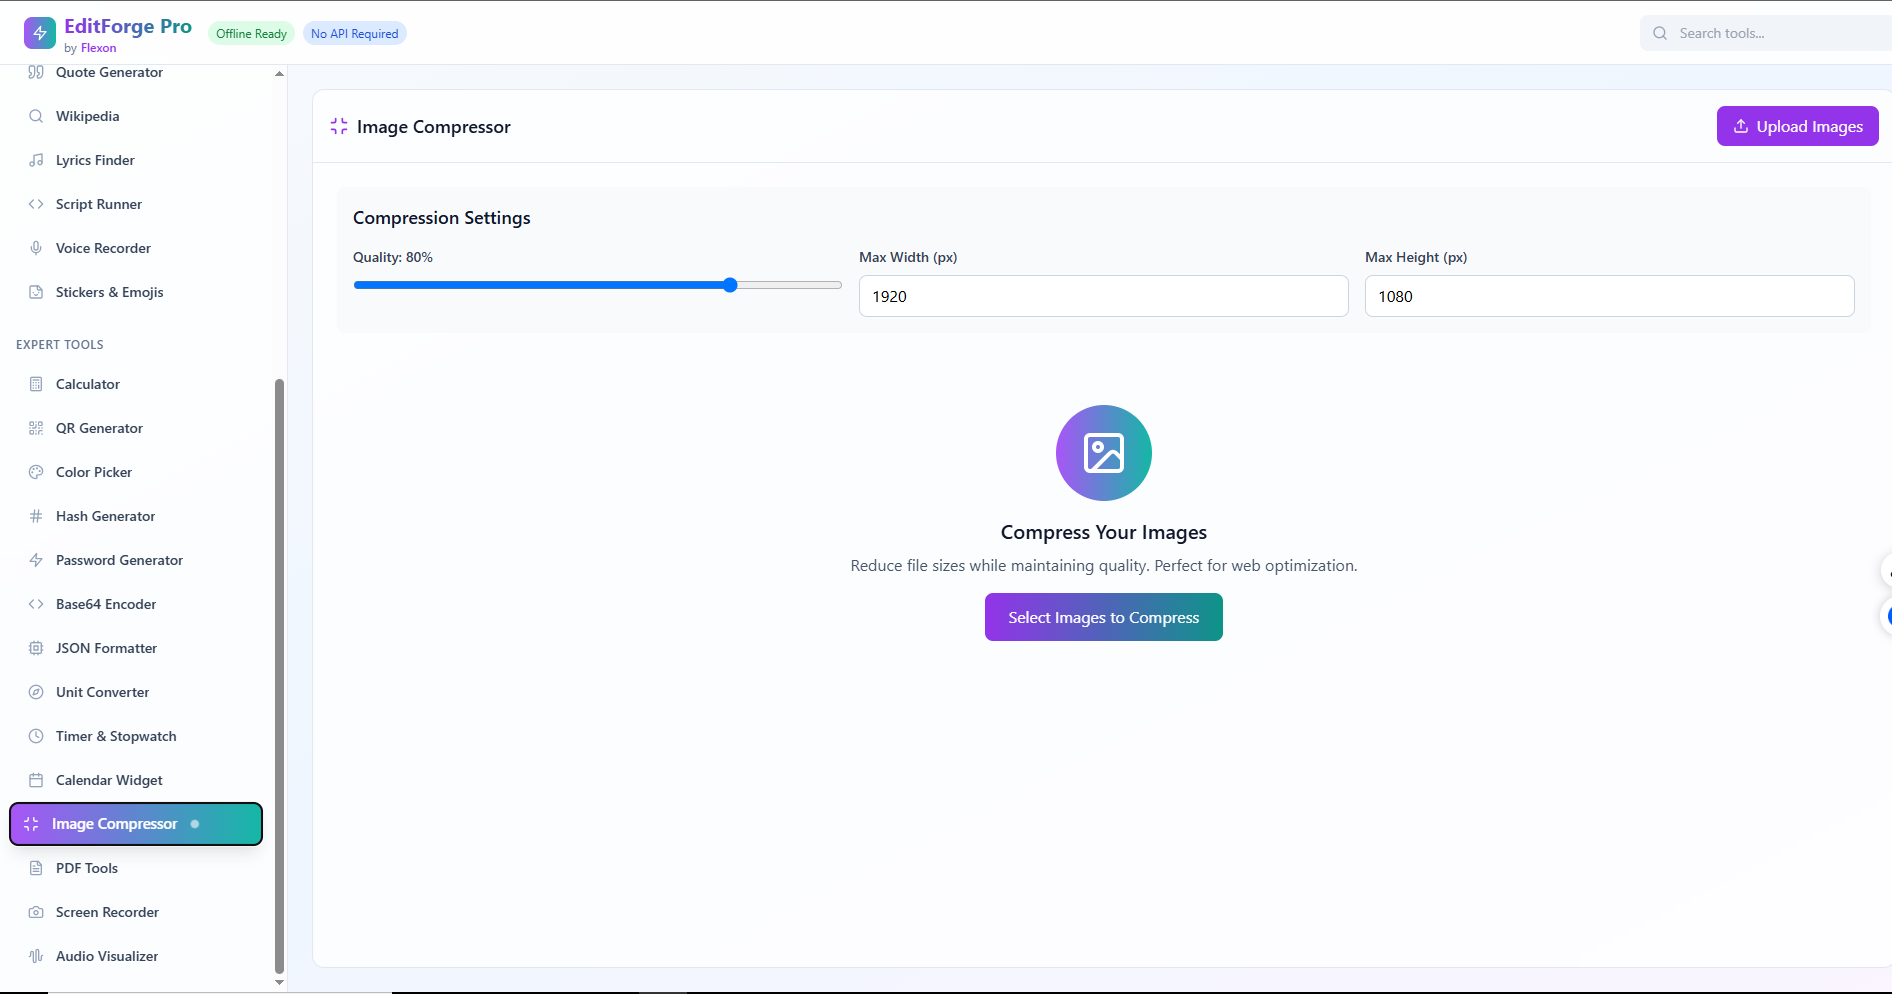Screen dimensions: 1892x994
Task: Click the large image placeholder circle icon
Action: pos(1104,453)
